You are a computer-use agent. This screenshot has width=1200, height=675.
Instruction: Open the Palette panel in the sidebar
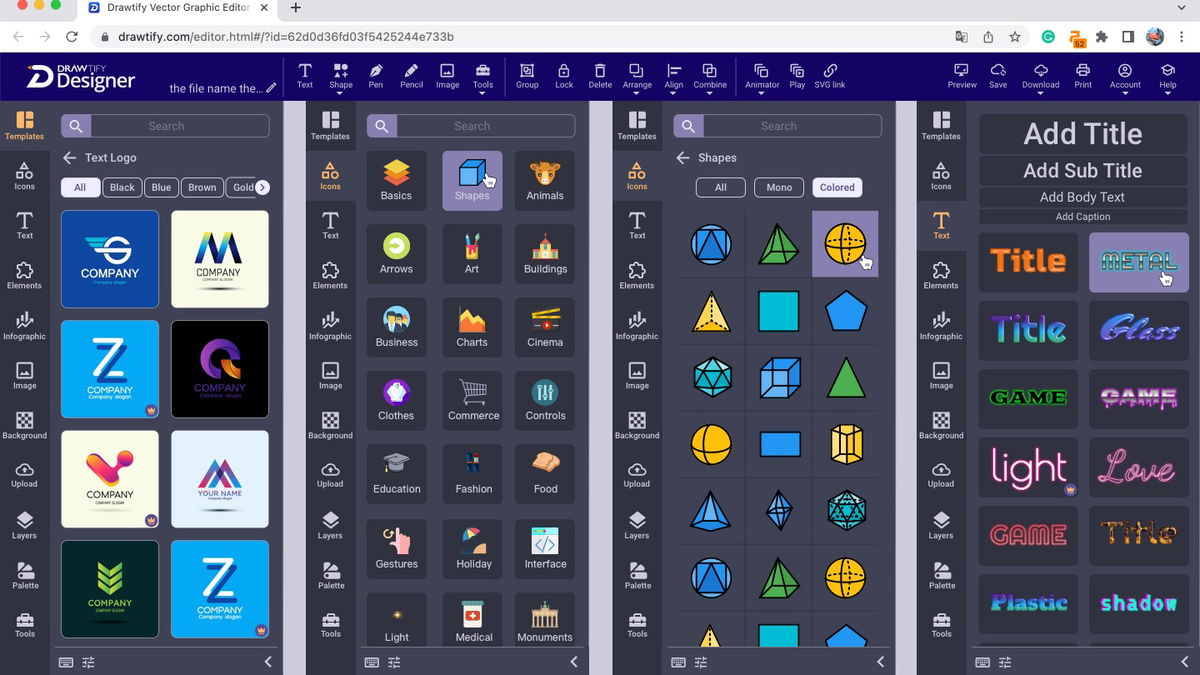24,575
